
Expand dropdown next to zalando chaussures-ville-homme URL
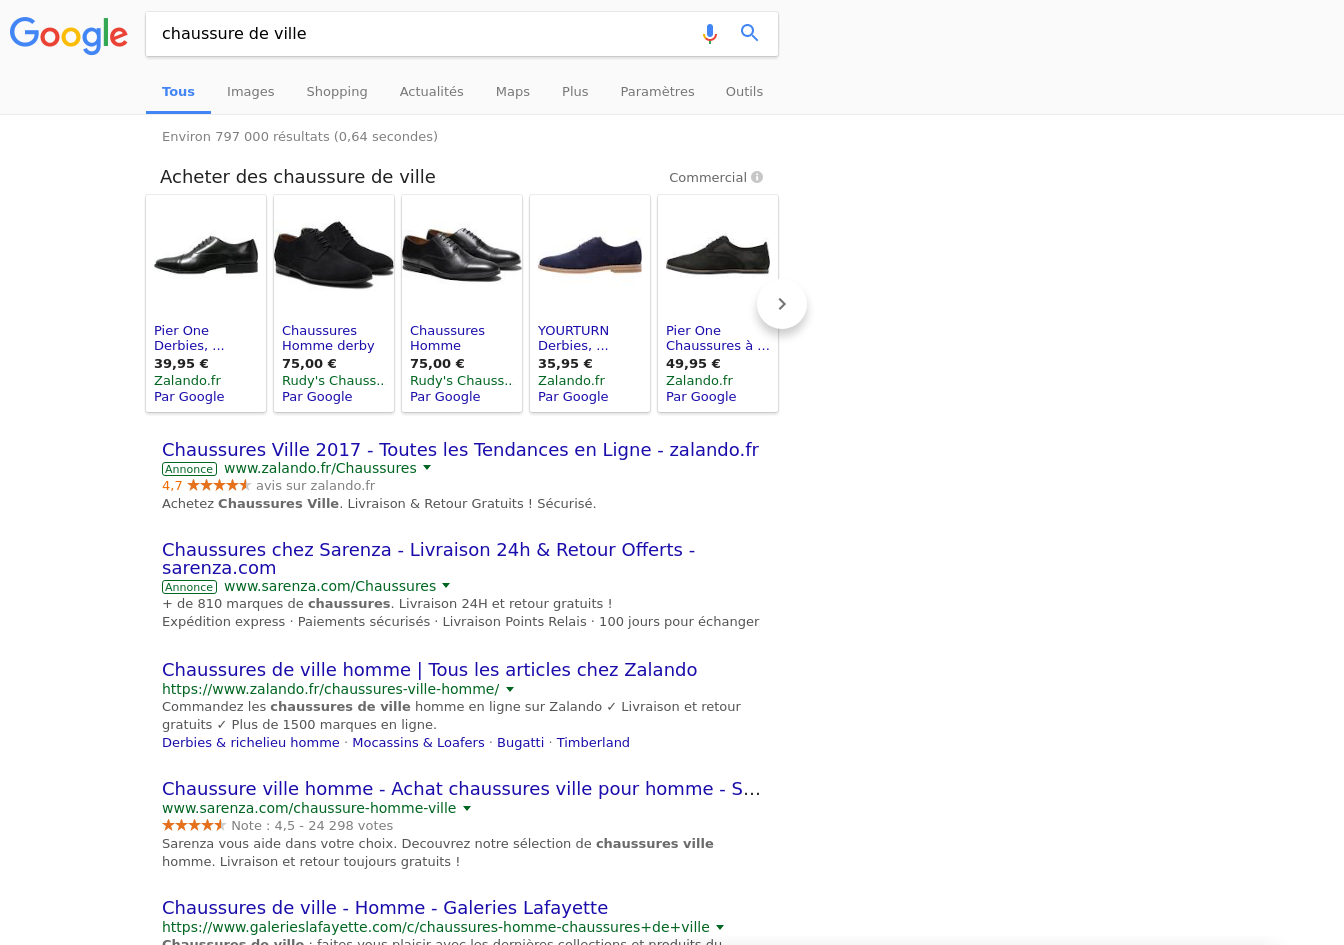click(510, 689)
